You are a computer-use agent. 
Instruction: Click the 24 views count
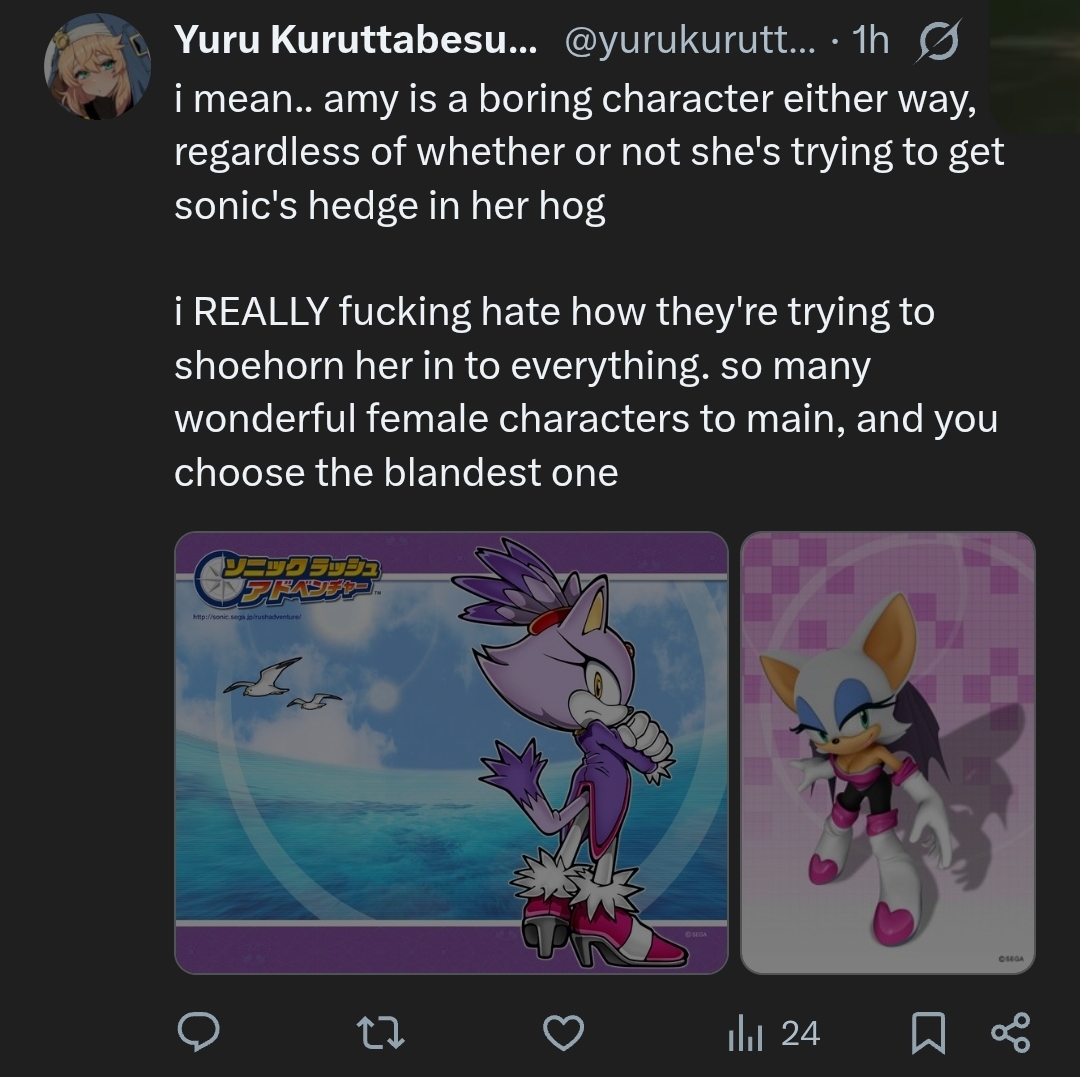[800, 1034]
